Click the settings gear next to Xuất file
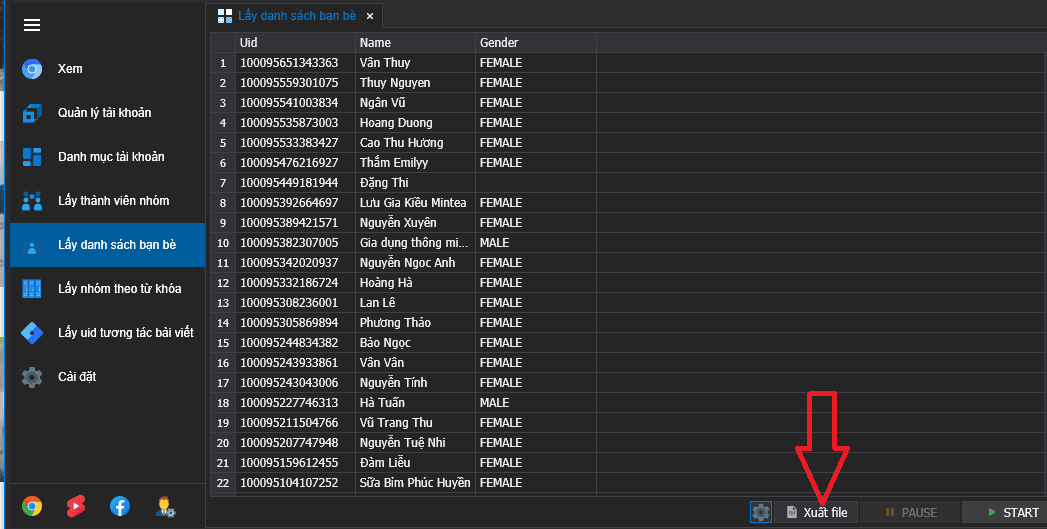 [761, 512]
